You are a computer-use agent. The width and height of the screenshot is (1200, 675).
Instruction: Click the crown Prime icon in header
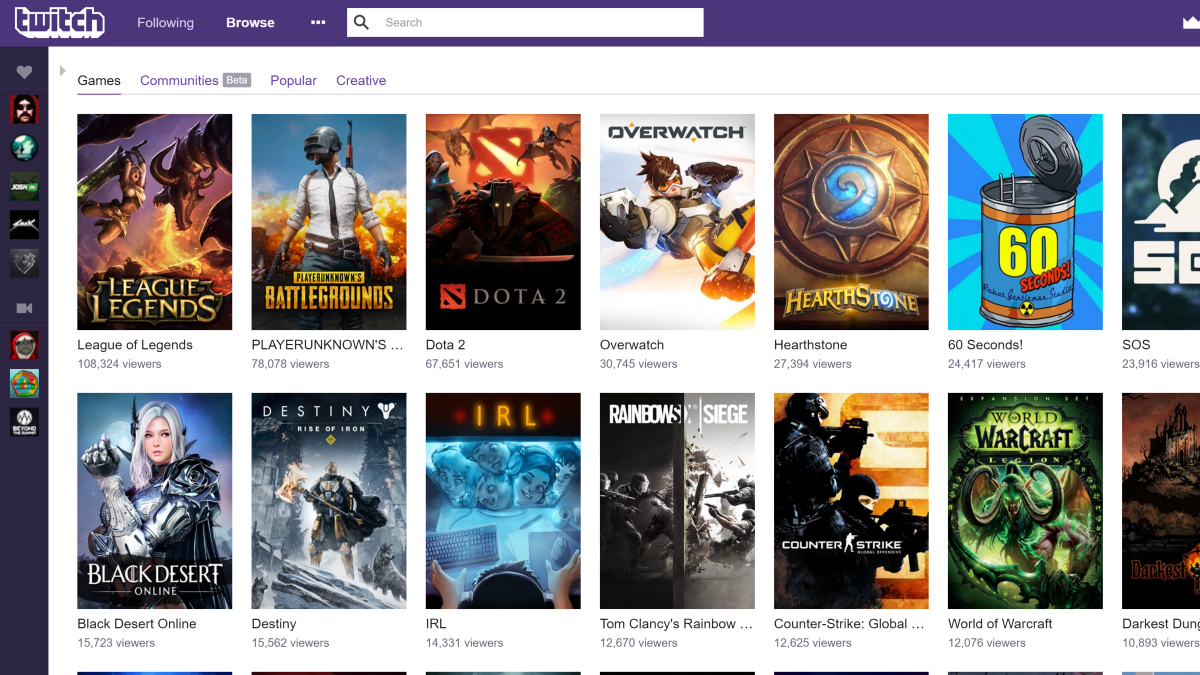1191,24
